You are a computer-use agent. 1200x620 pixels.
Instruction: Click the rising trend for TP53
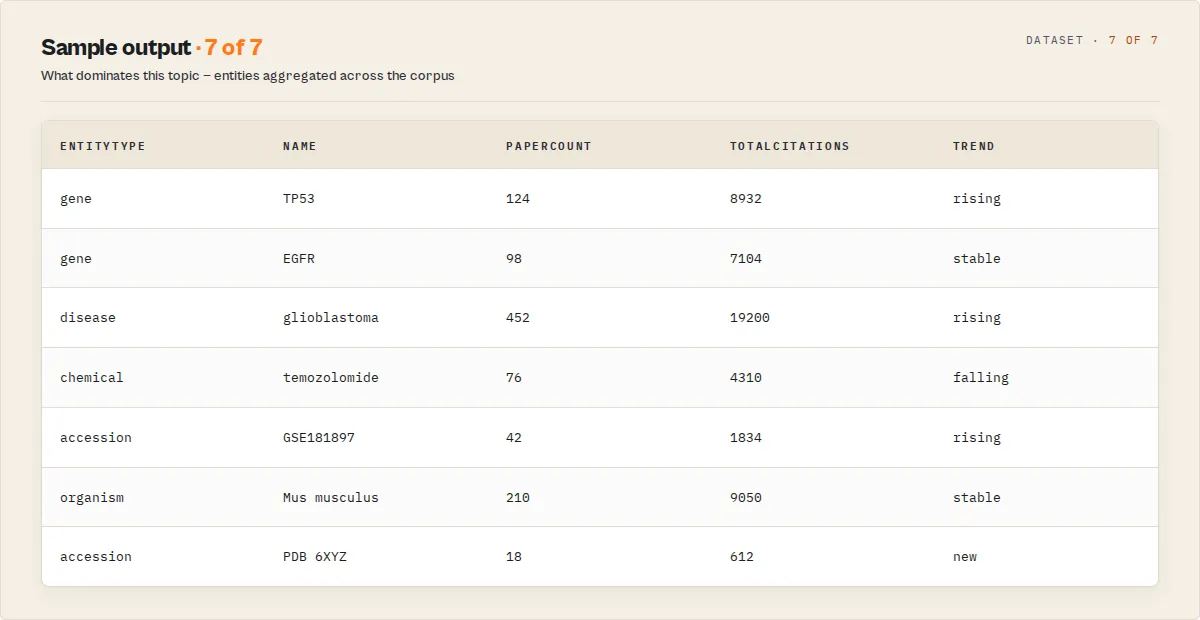point(977,199)
